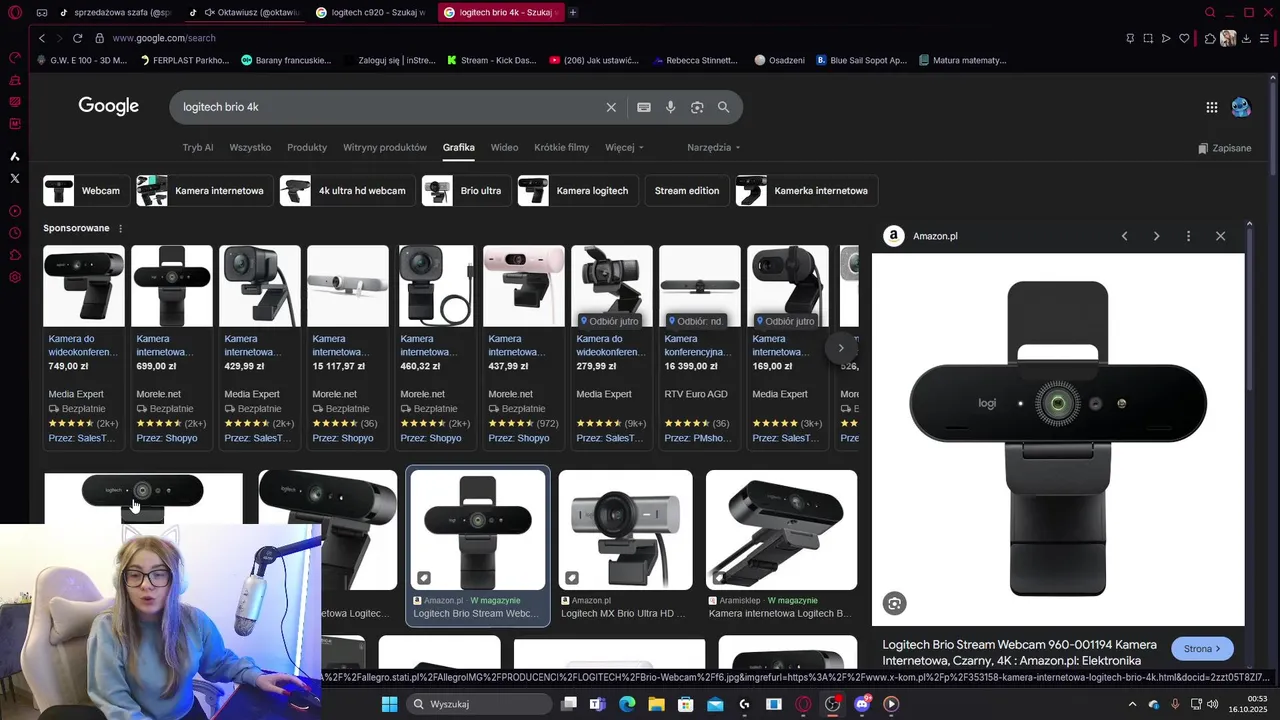Open Windows Start menu
1280x720 pixels.
pos(389,704)
